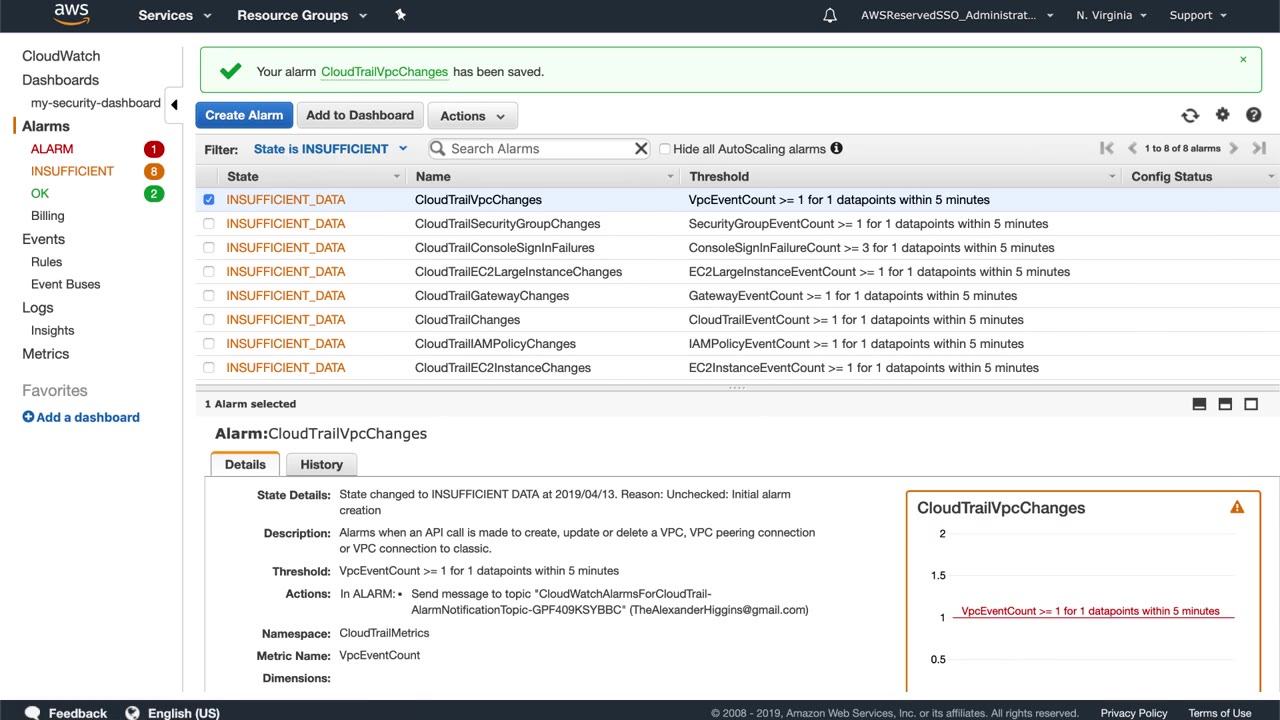Enable Hide all AutoScaling alarms checkbox
1280x720 pixels.
pos(664,149)
